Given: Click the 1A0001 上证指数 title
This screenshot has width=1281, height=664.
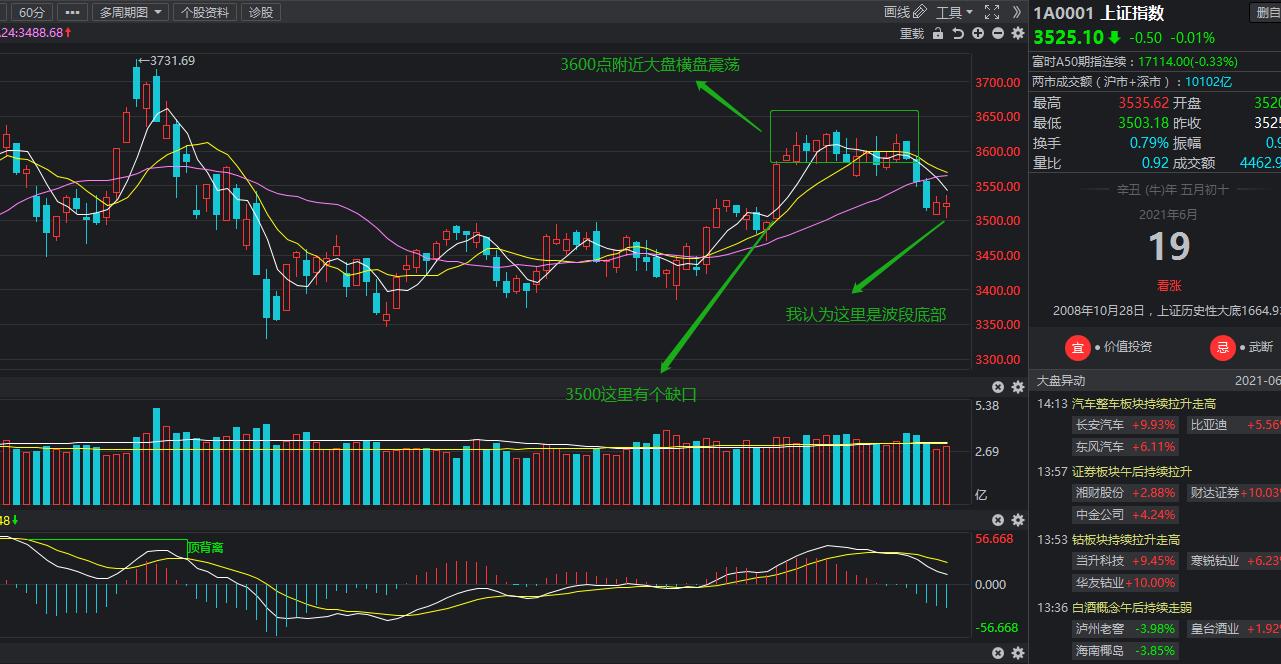Looking at the screenshot, I should click(1098, 13).
